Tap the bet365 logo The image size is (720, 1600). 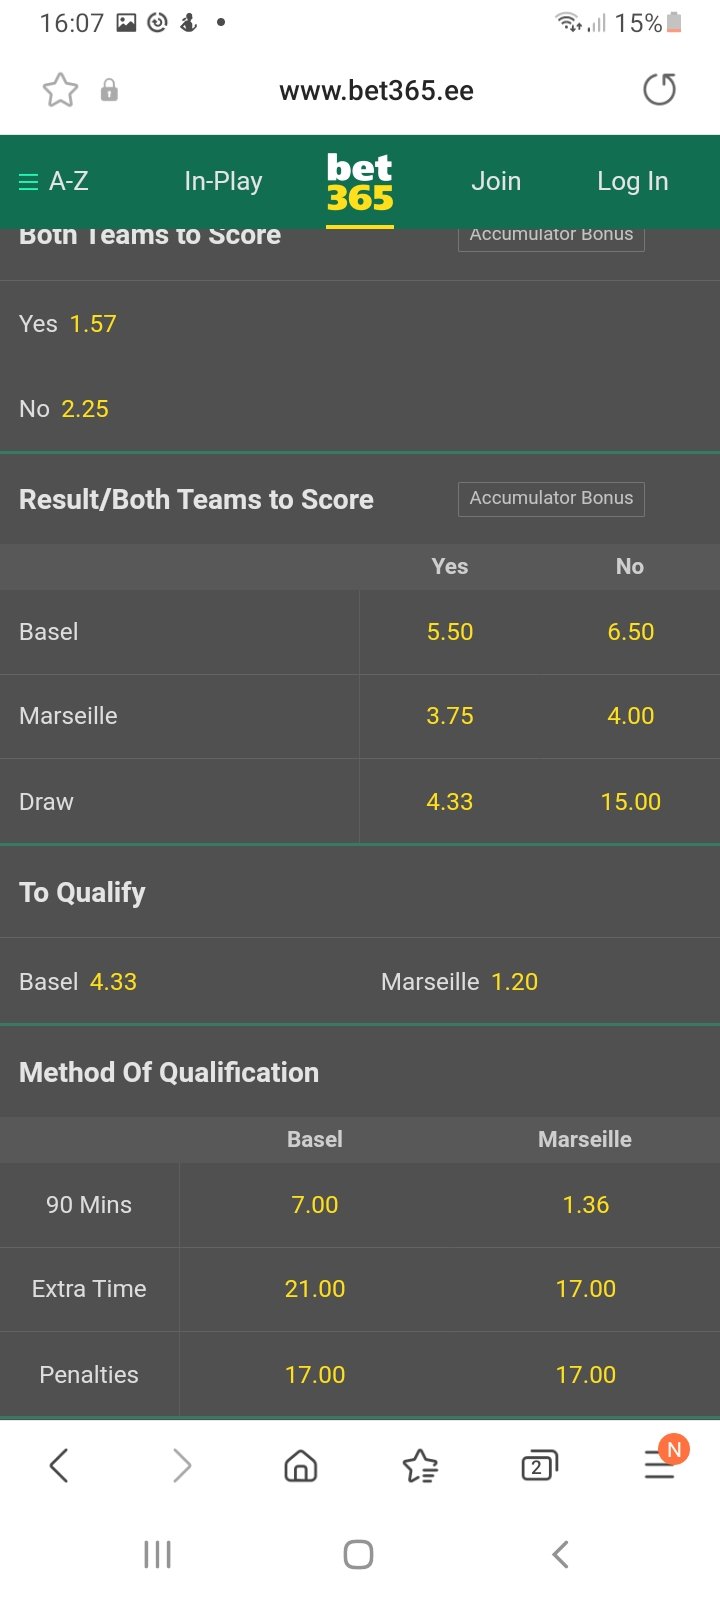tap(360, 183)
